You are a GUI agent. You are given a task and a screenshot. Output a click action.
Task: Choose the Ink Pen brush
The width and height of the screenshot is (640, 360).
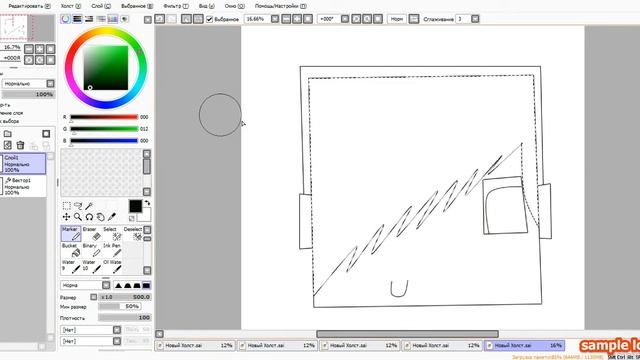tap(112, 250)
